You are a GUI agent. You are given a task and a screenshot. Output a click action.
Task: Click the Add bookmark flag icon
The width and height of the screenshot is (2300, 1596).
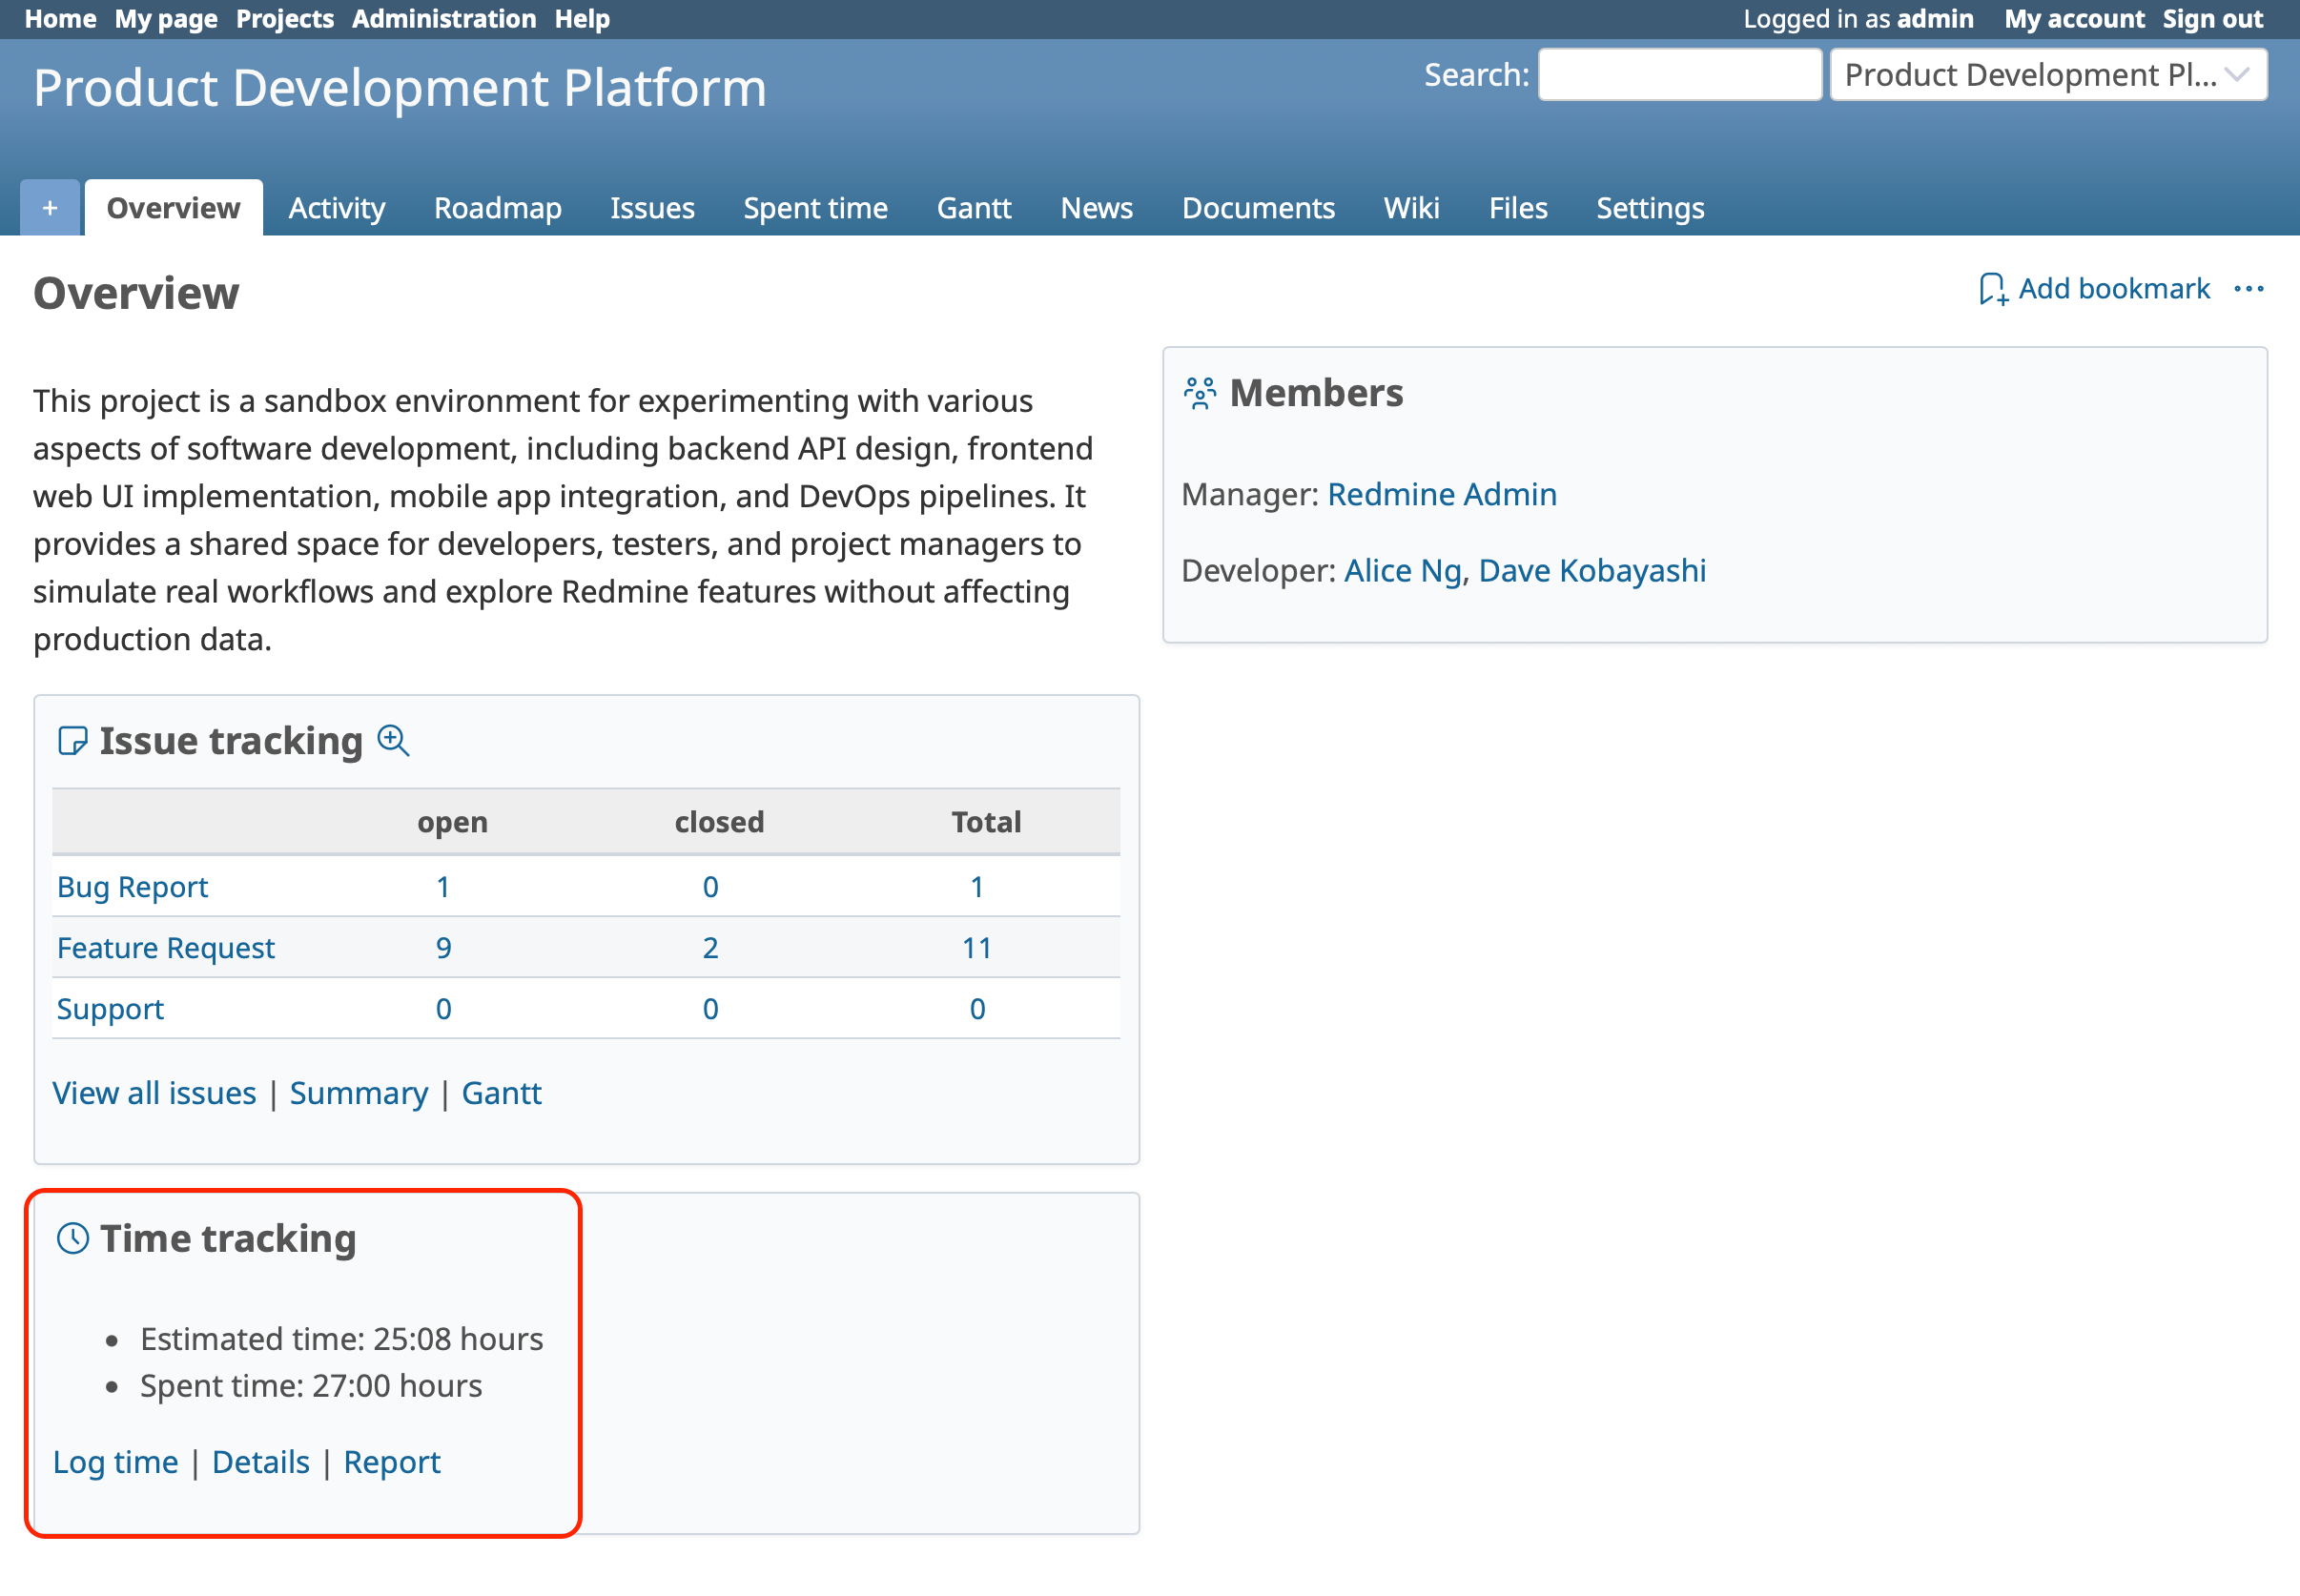tap(1994, 289)
